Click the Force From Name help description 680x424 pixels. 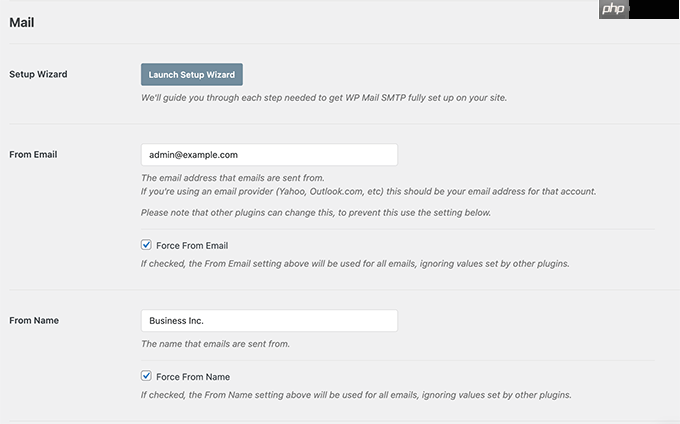(356, 395)
